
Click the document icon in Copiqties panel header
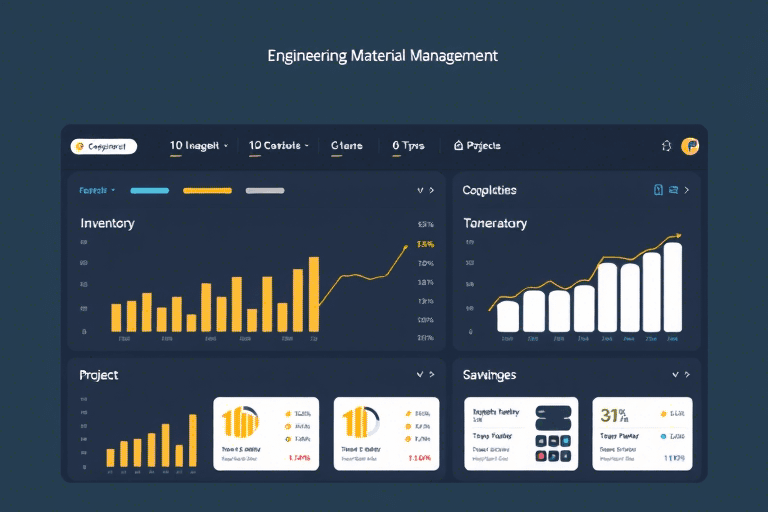658,190
